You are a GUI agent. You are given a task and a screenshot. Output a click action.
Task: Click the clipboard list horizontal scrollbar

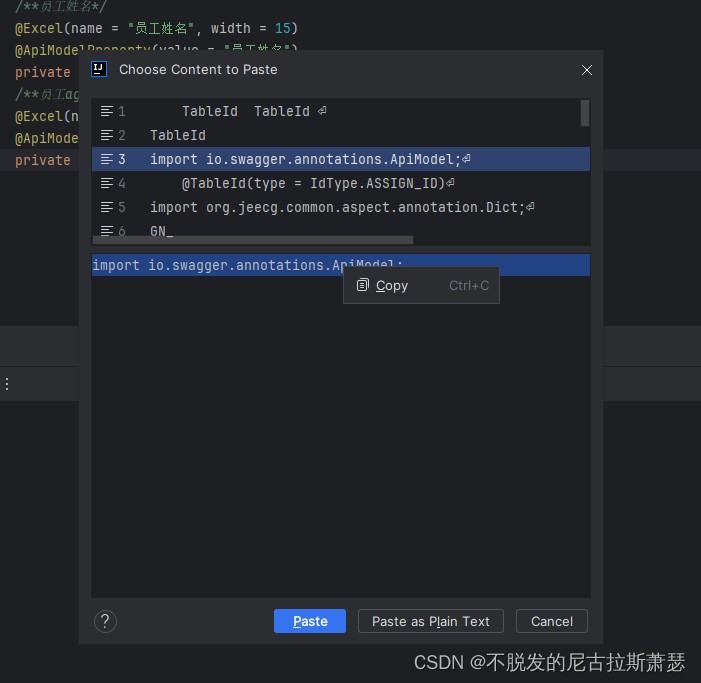coord(253,240)
